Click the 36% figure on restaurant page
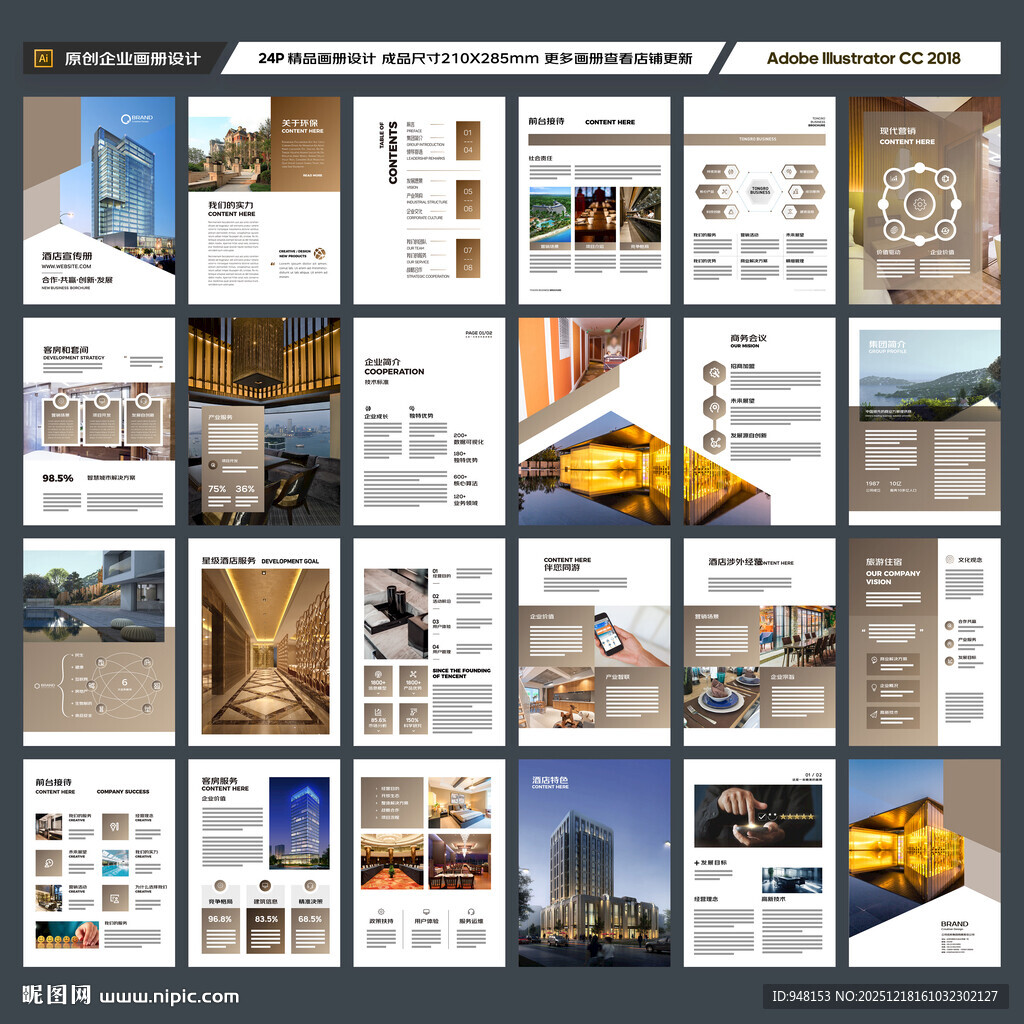The height and width of the screenshot is (1024, 1024). click(245, 488)
